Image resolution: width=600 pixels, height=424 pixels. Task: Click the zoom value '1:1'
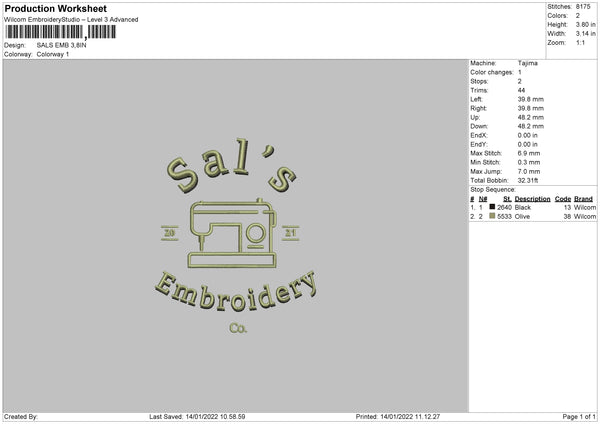[580, 42]
